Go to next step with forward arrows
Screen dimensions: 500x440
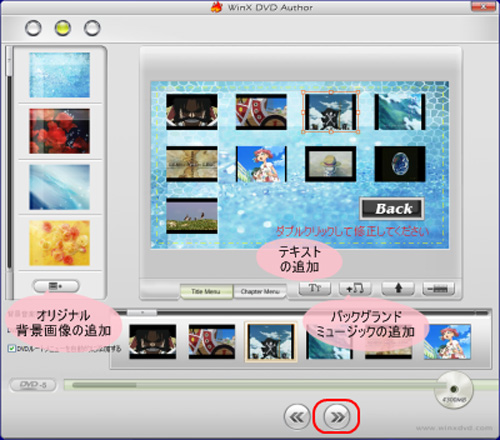click(x=337, y=416)
